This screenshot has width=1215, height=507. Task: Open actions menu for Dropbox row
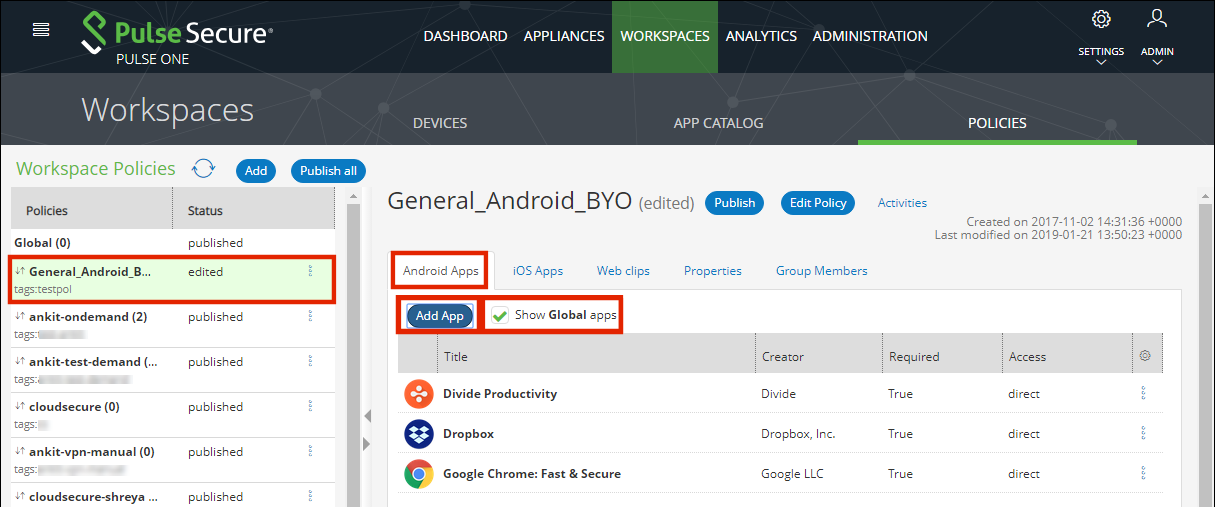coord(1143,434)
